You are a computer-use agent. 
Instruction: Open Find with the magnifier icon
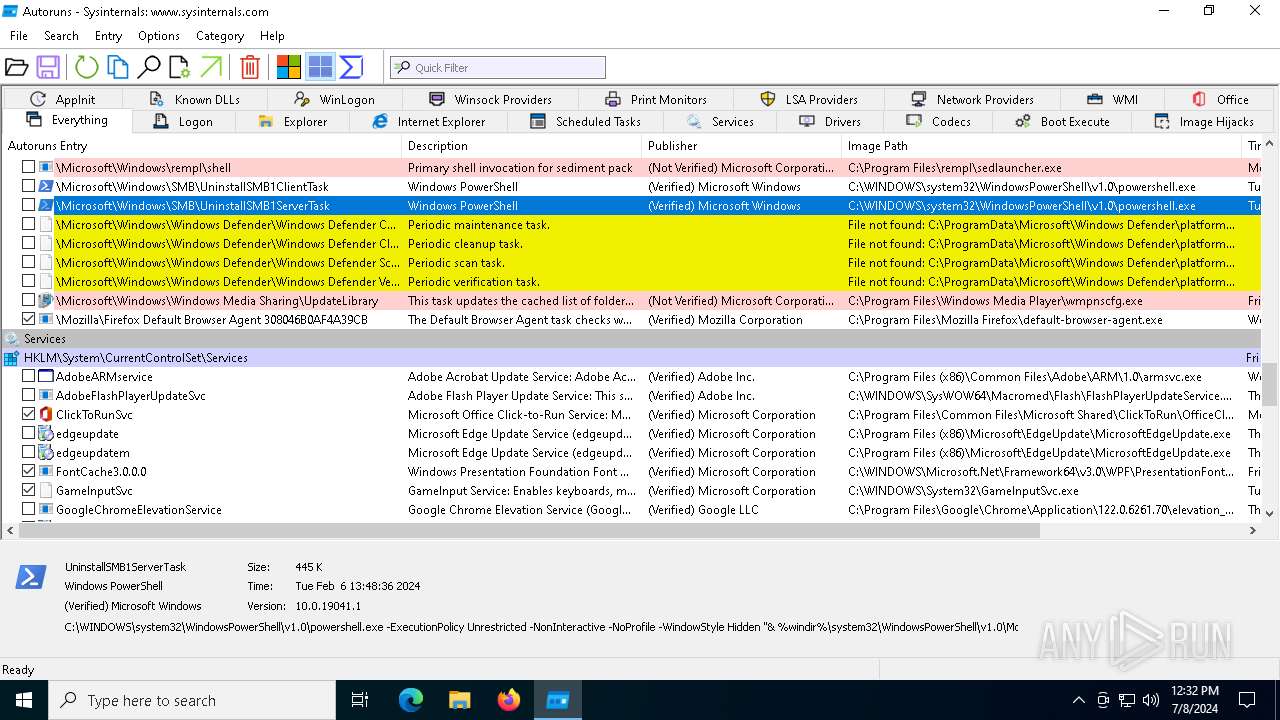149,67
